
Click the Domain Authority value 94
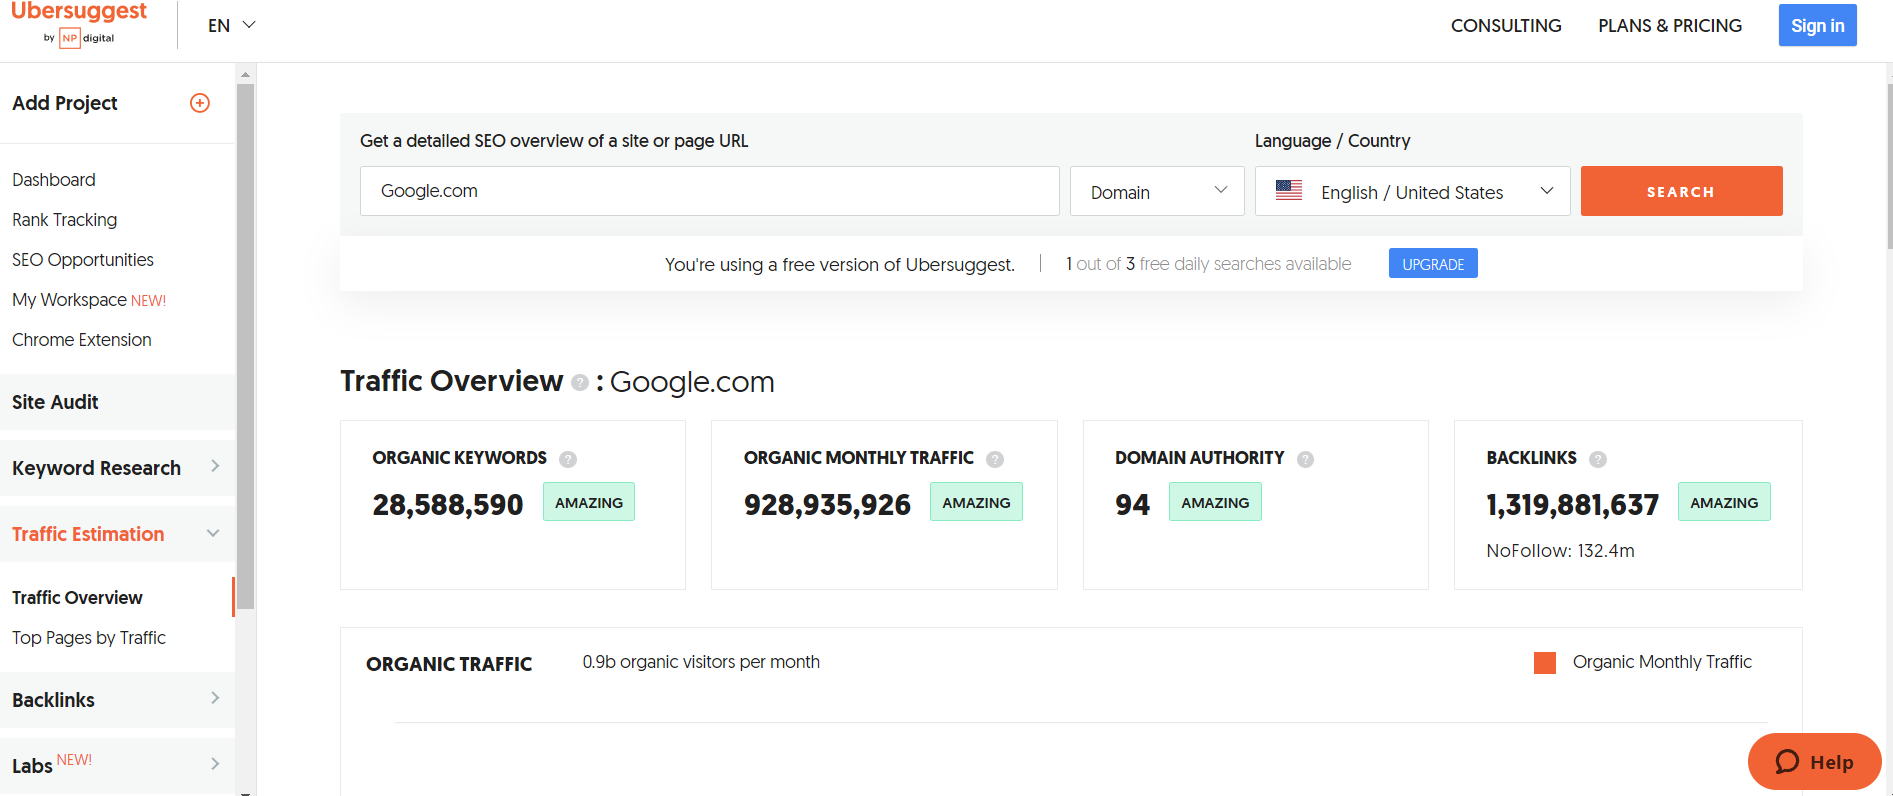(1132, 505)
